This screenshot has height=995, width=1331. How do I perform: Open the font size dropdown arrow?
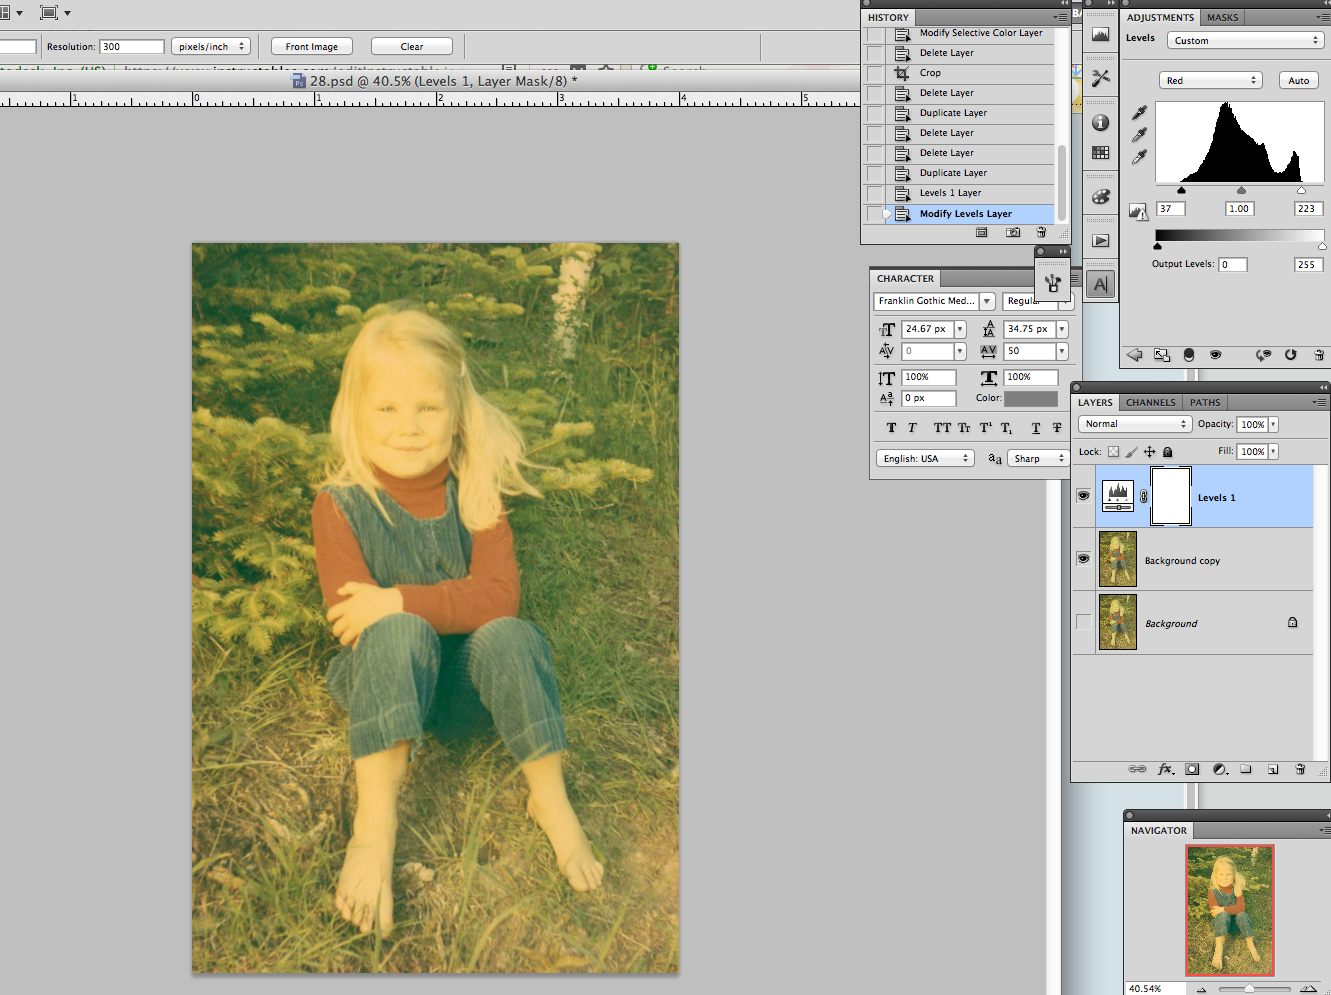960,329
